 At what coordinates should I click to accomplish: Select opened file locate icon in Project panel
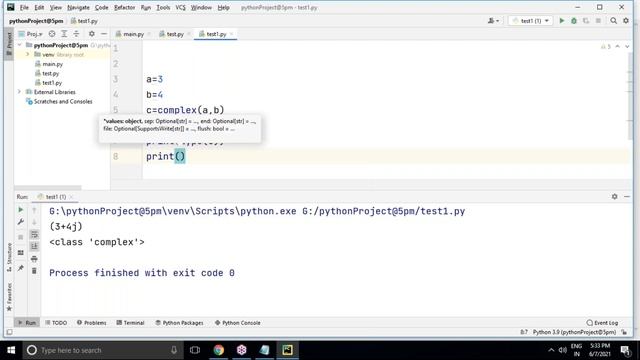point(52,34)
